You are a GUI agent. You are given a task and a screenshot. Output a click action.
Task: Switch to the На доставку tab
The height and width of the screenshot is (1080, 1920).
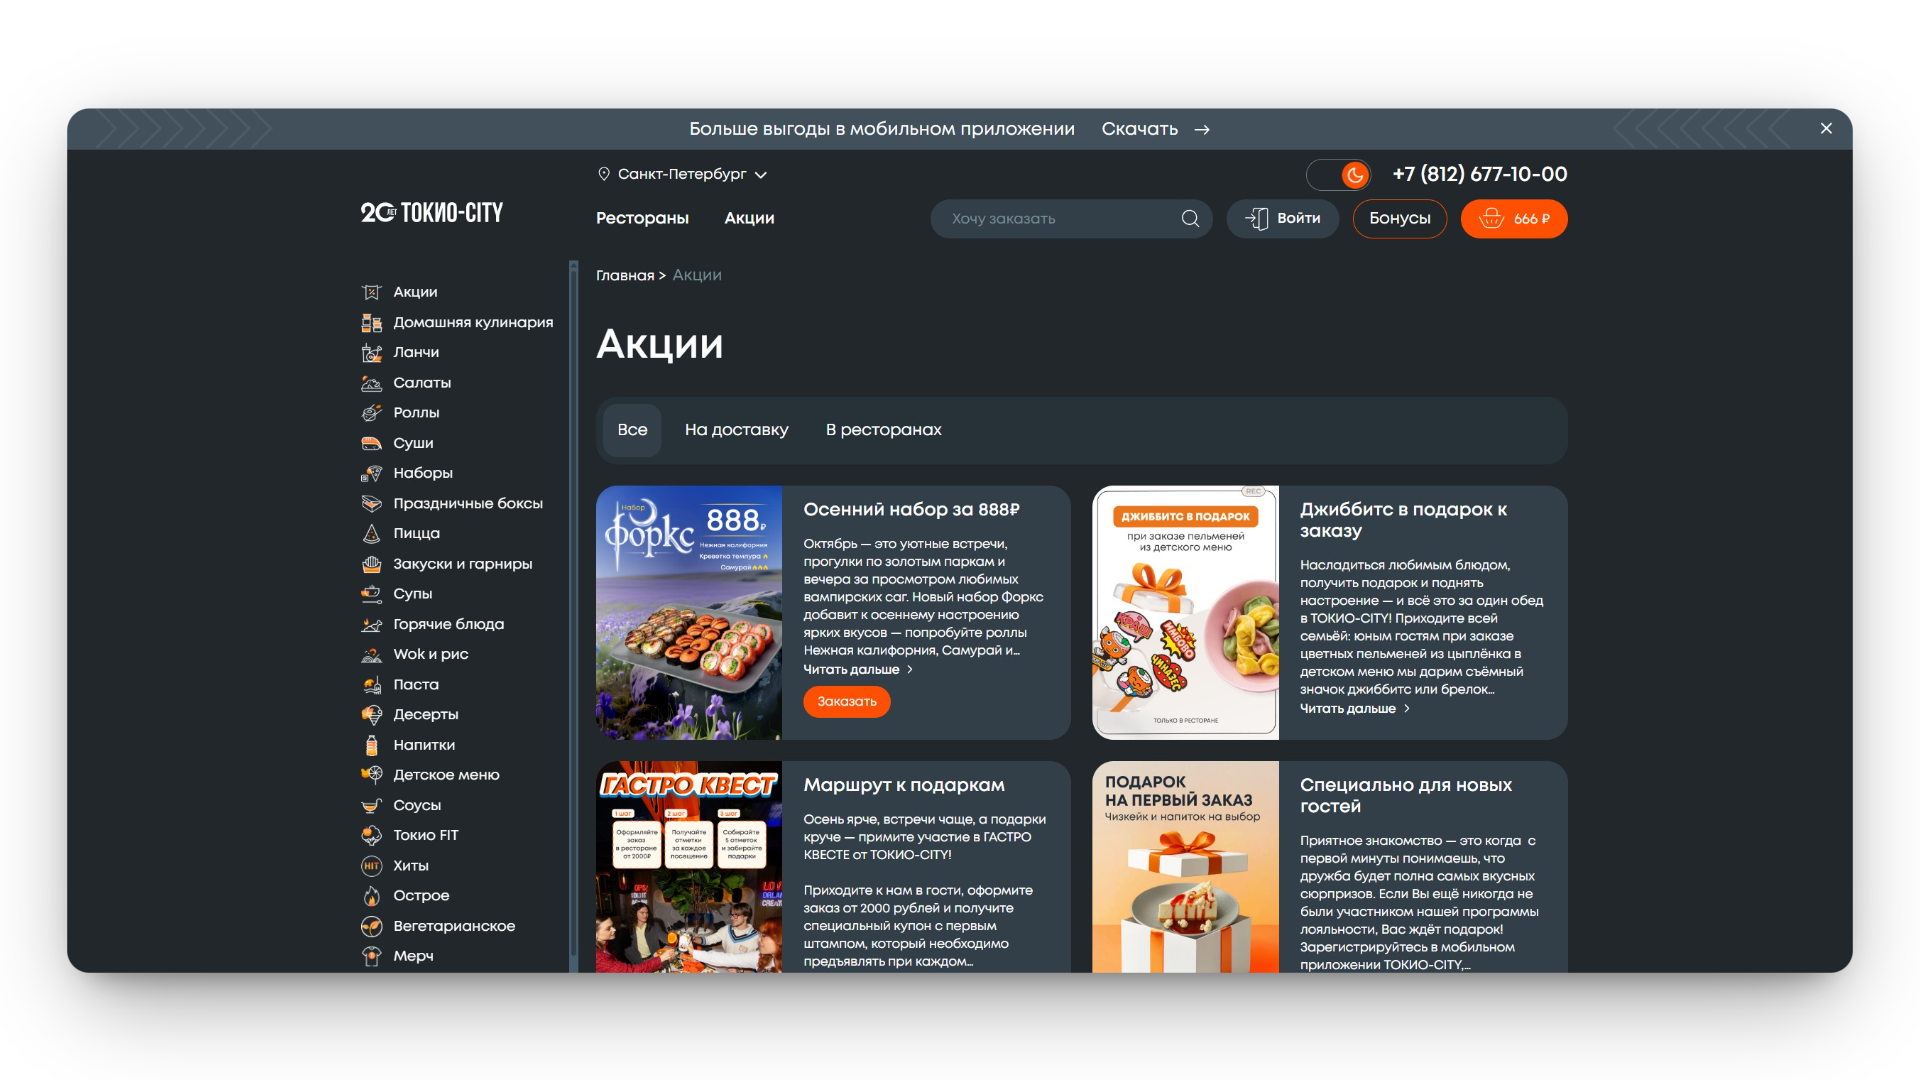click(x=736, y=430)
